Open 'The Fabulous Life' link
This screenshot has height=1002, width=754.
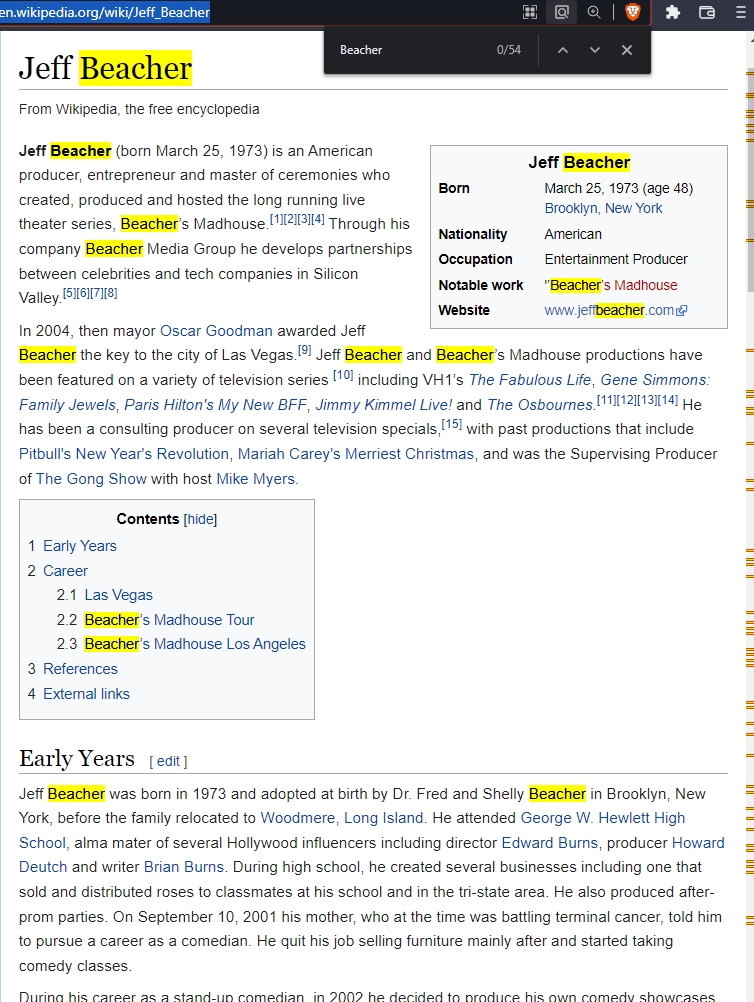pyautogui.click(x=530, y=380)
